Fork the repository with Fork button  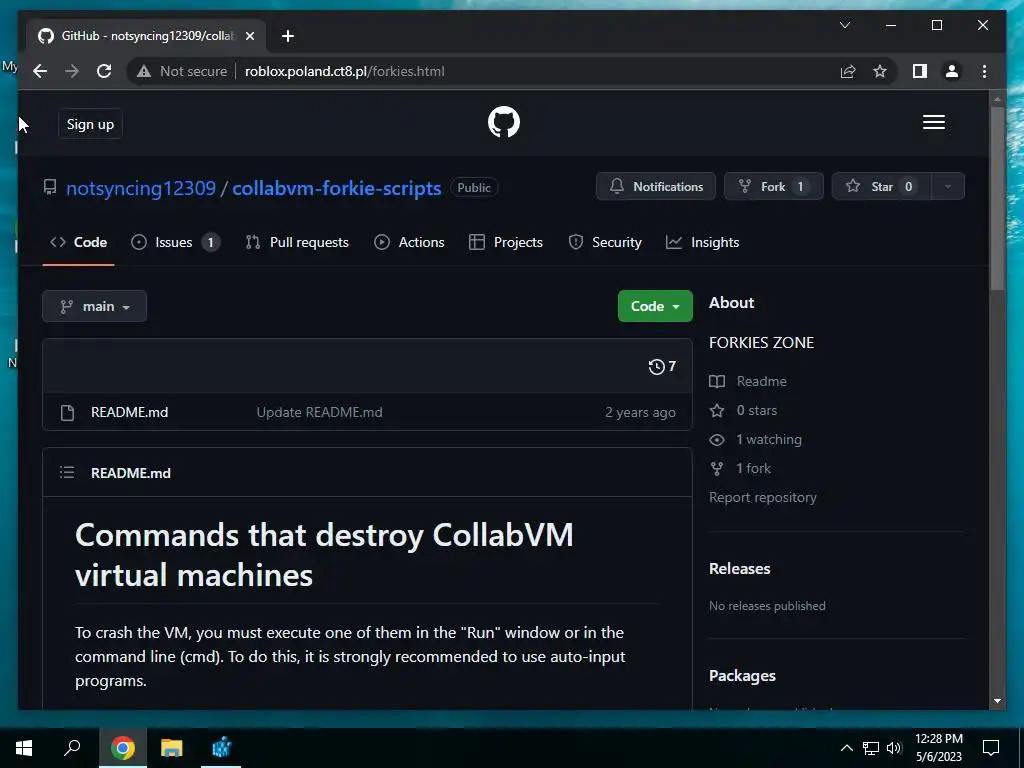click(773, 187)
